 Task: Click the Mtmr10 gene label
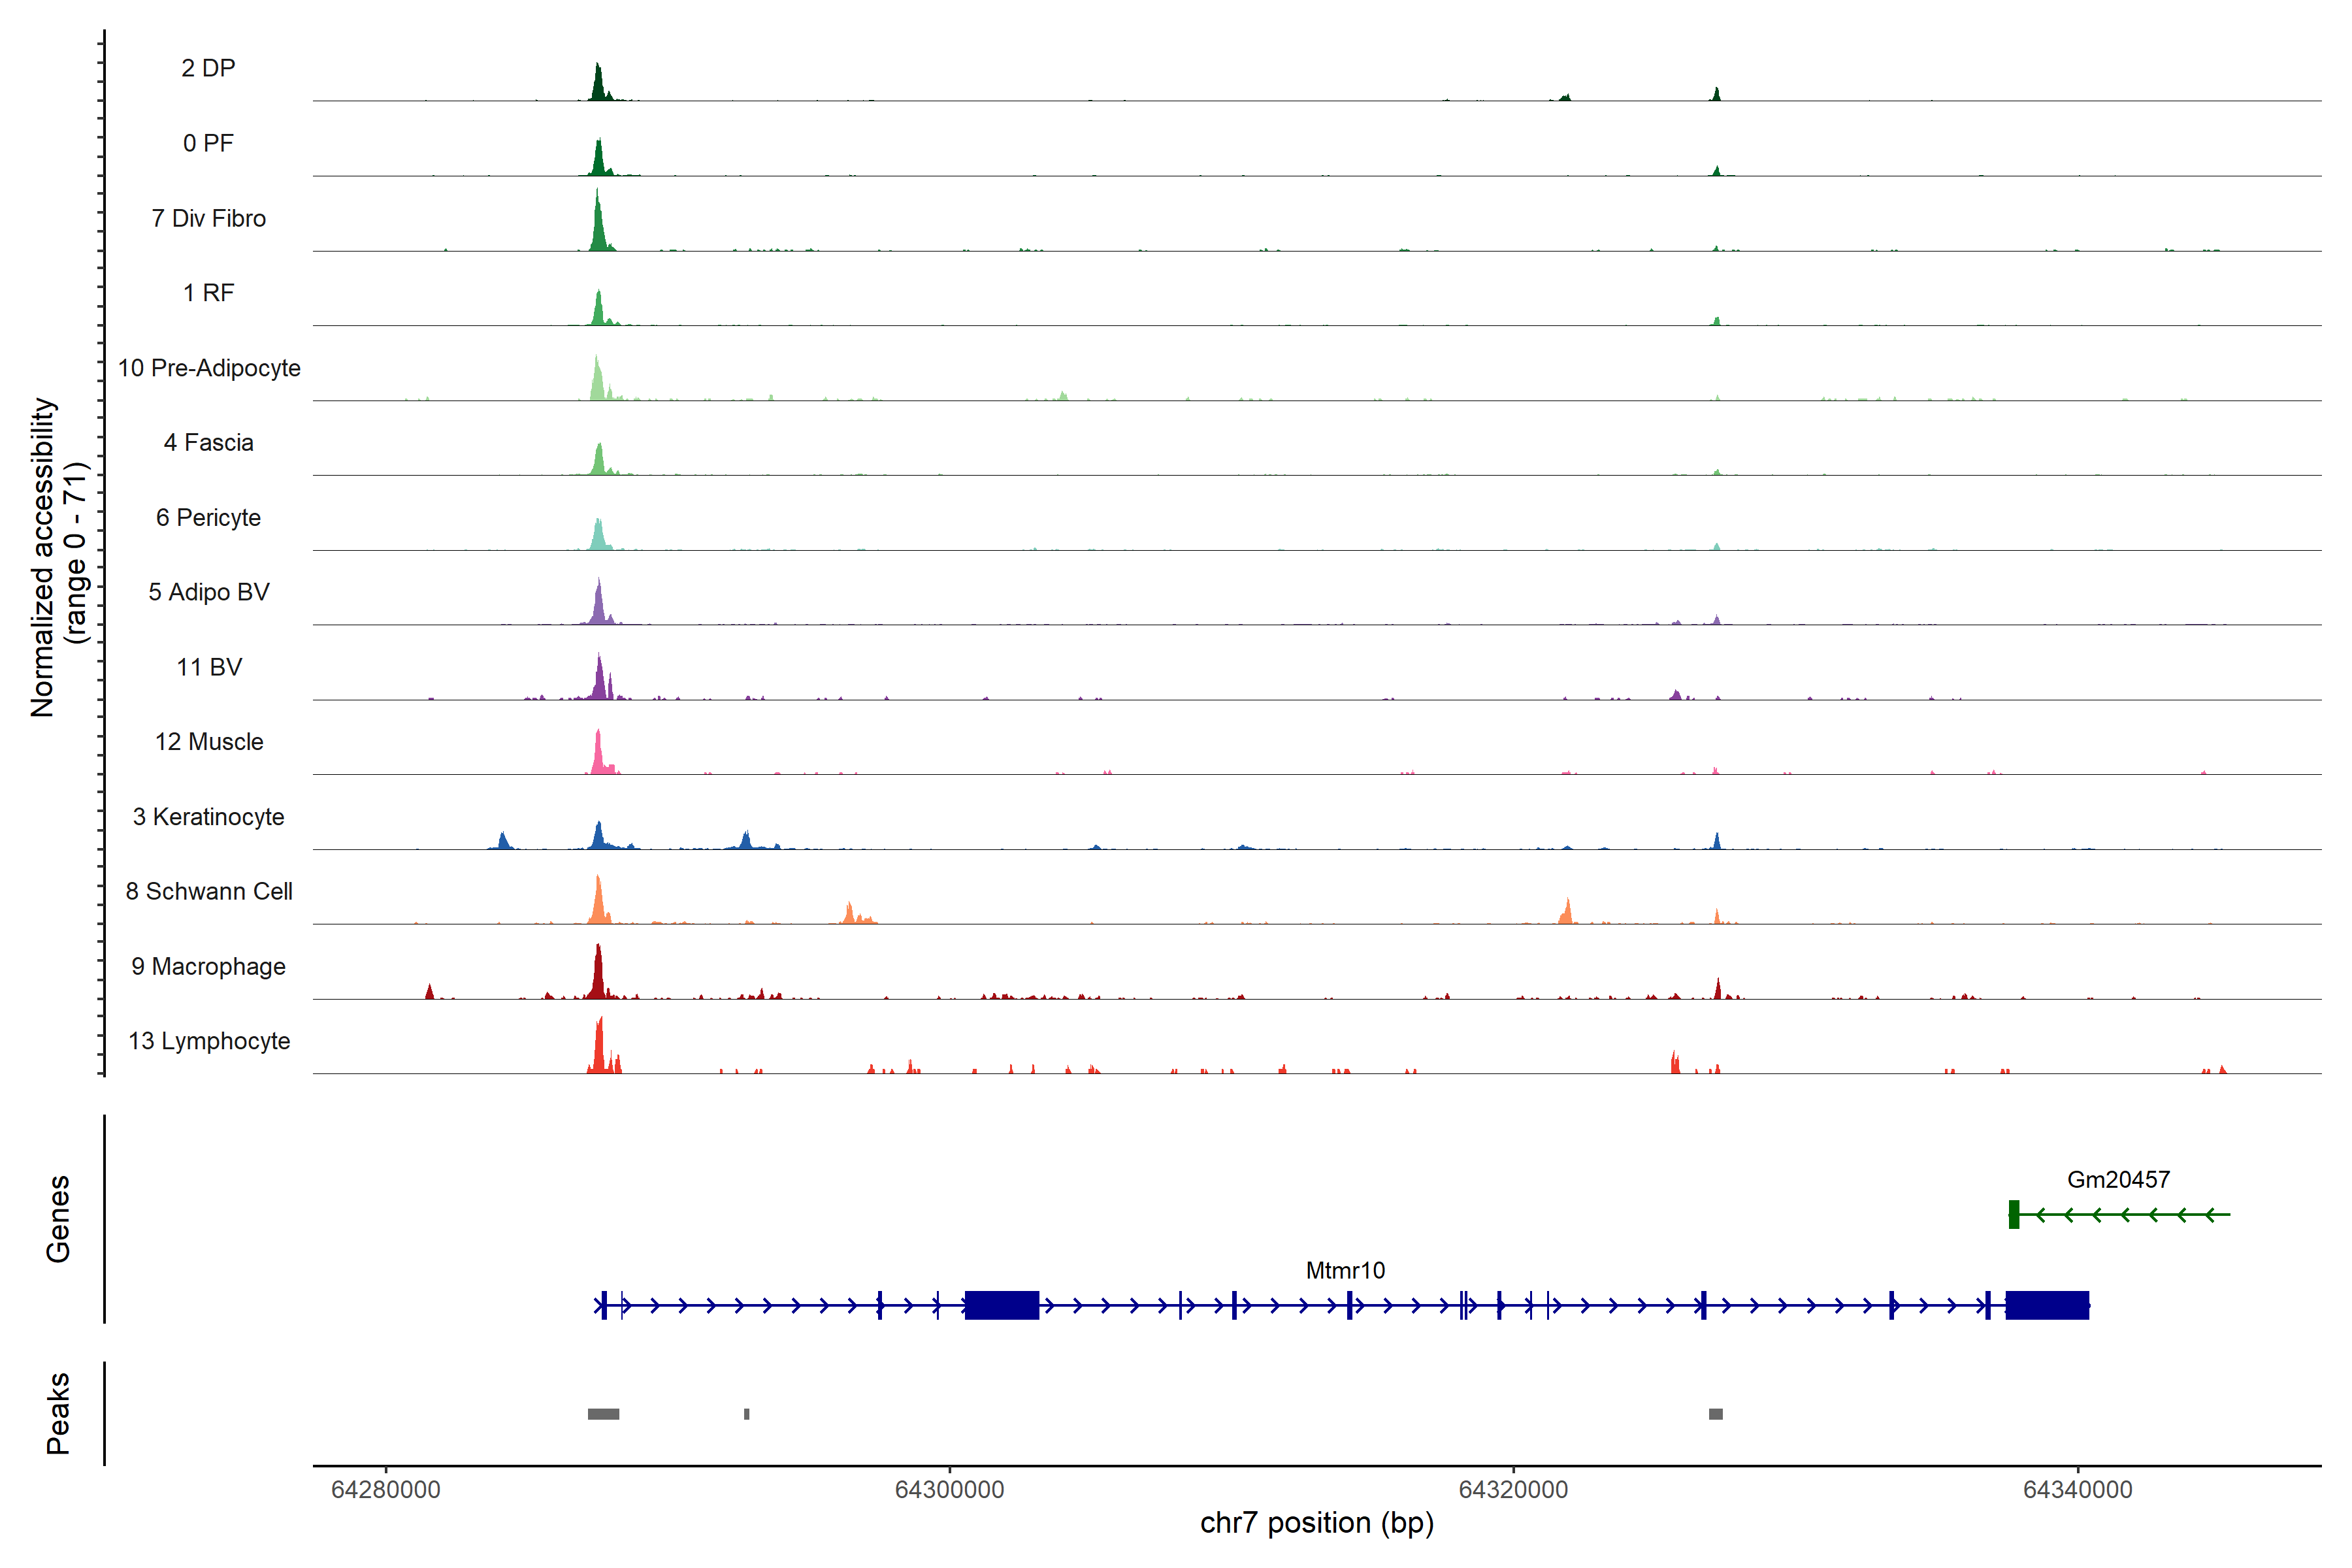coord(1345,1271)
